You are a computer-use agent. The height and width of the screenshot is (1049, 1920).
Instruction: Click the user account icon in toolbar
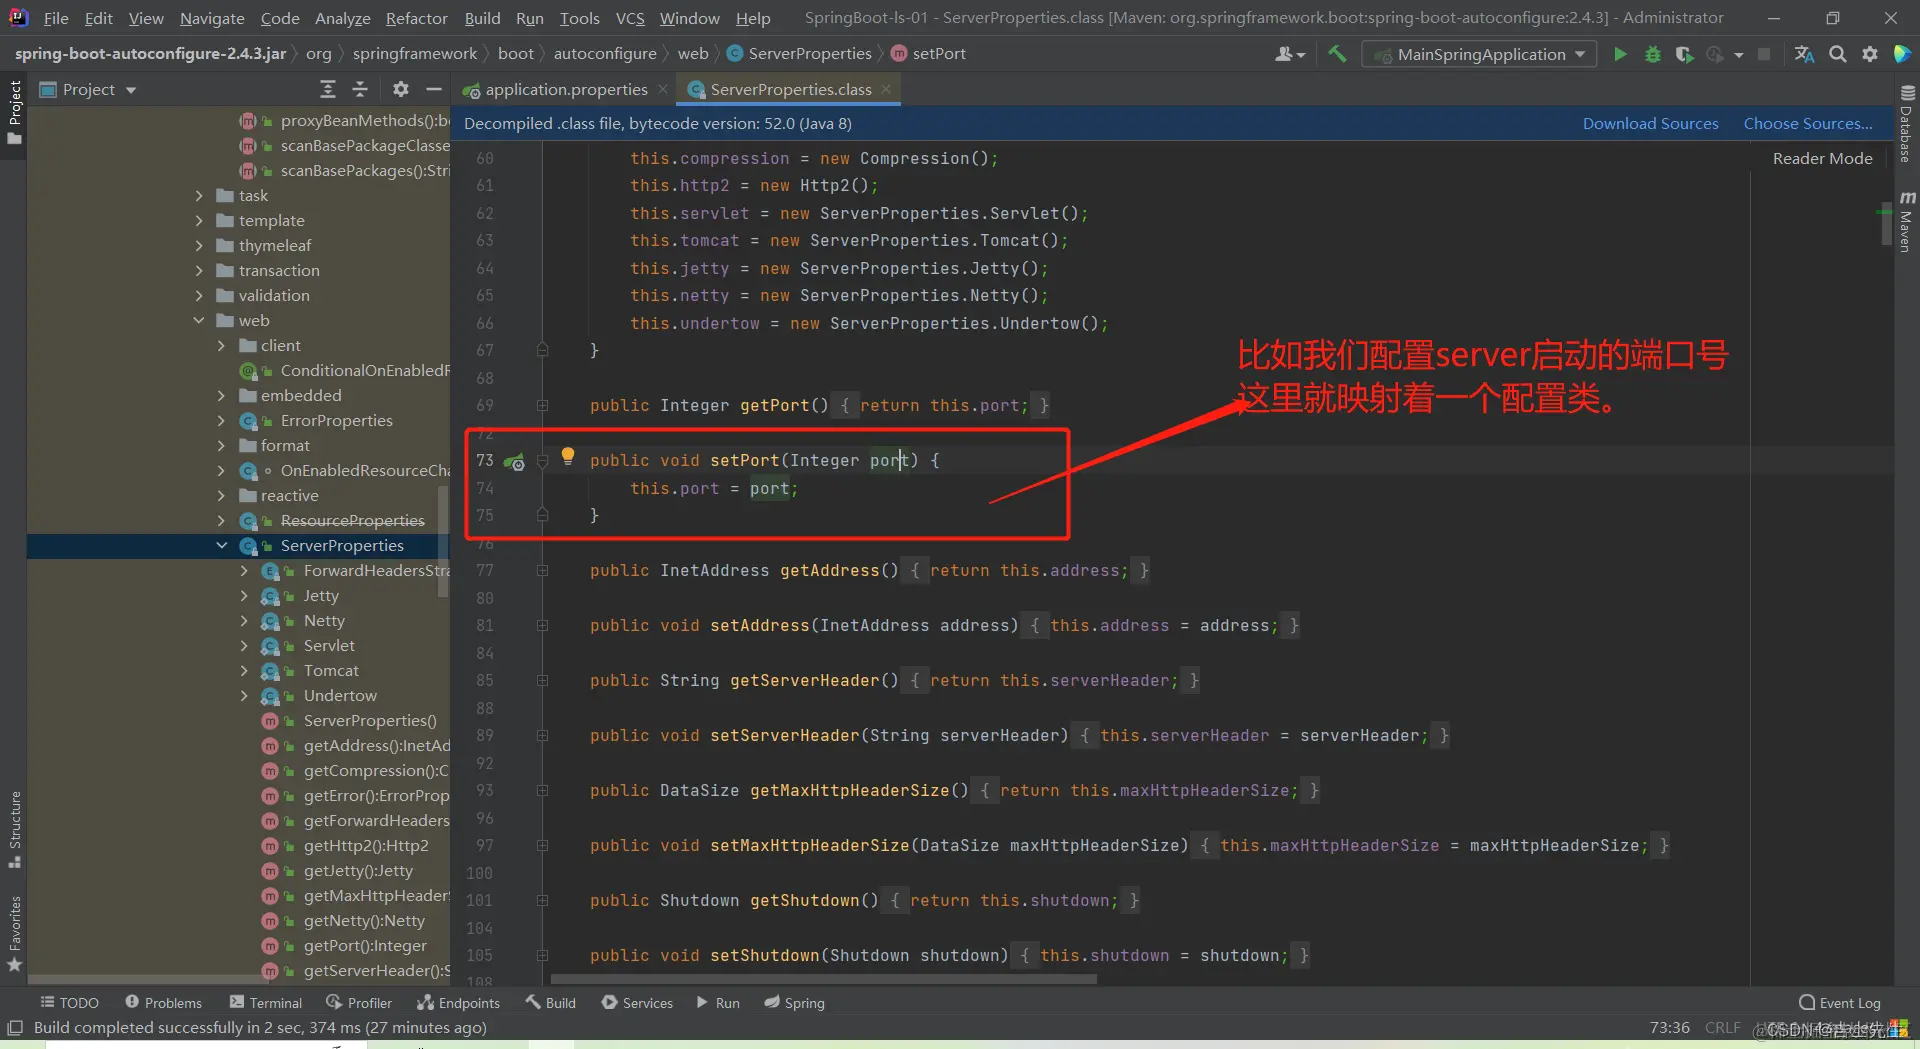point(1289,54)
